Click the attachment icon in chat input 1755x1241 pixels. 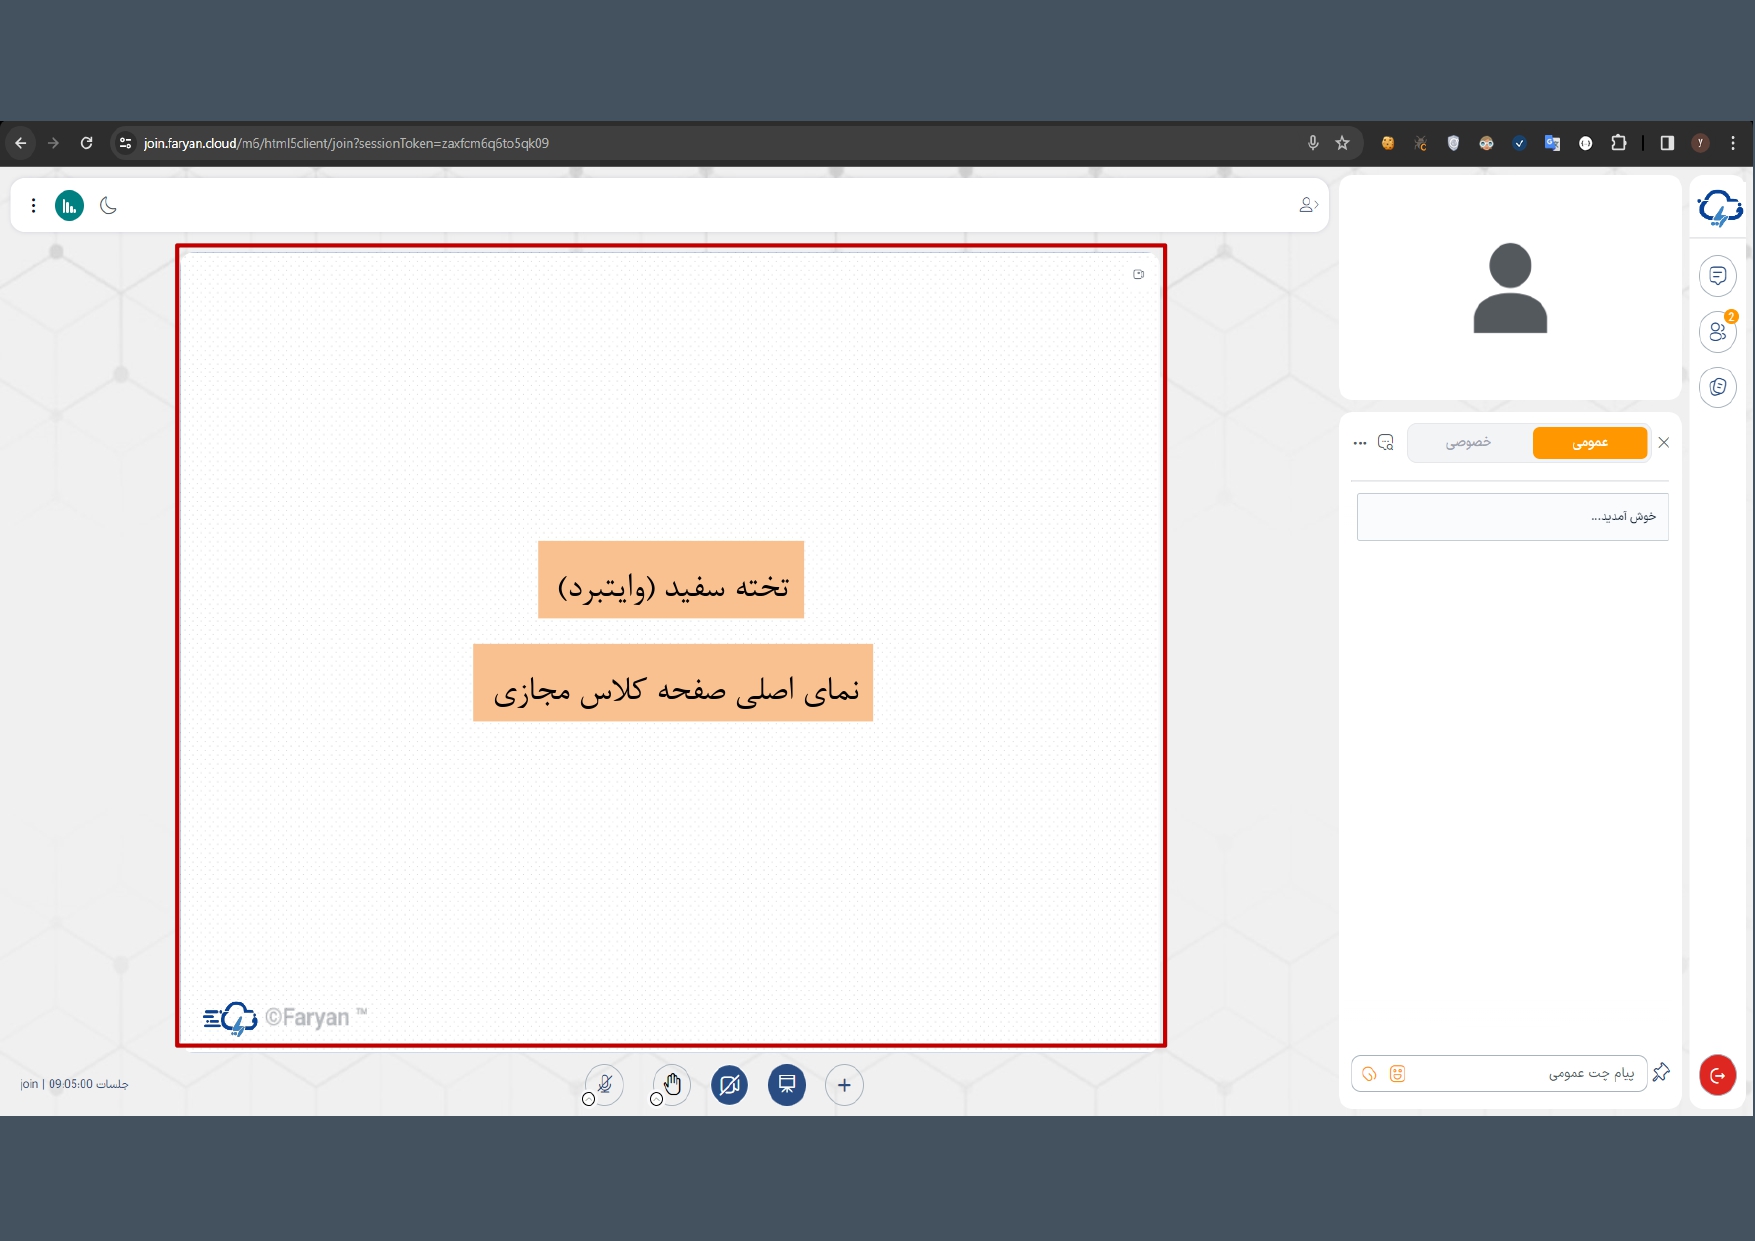point(1369,1074)
